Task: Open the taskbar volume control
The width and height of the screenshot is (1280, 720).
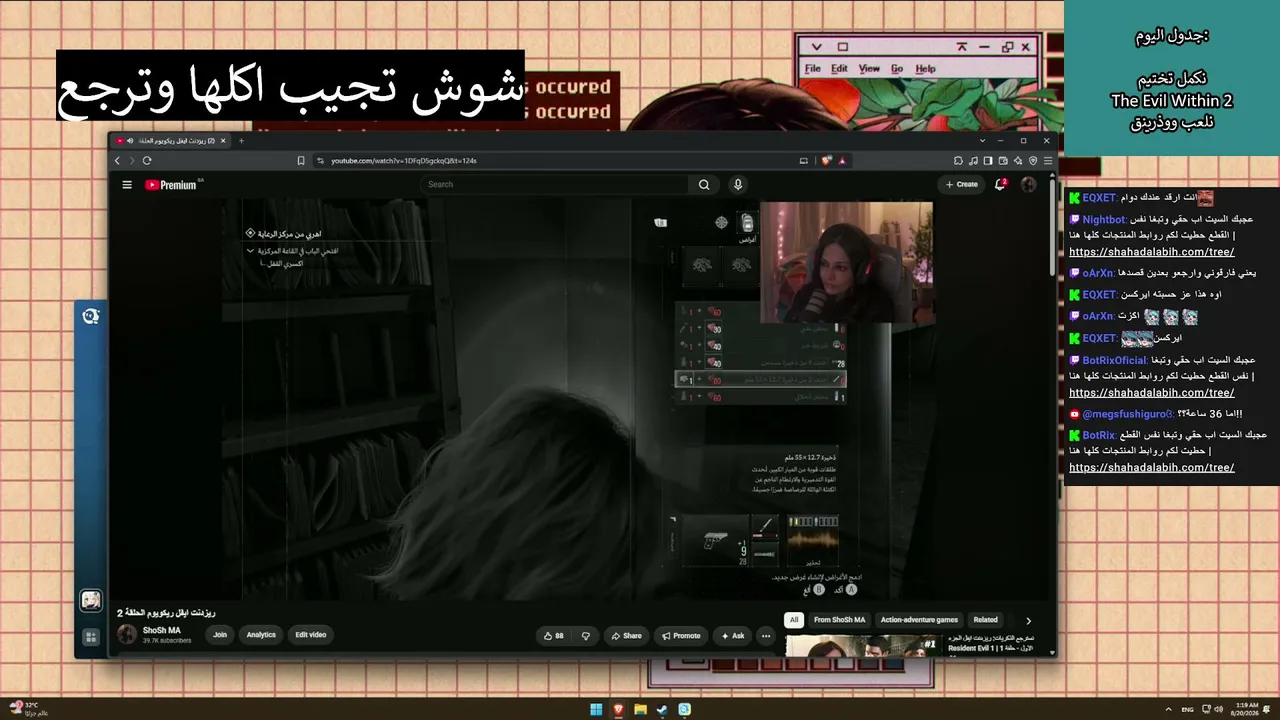Action: click(1218, 710)
